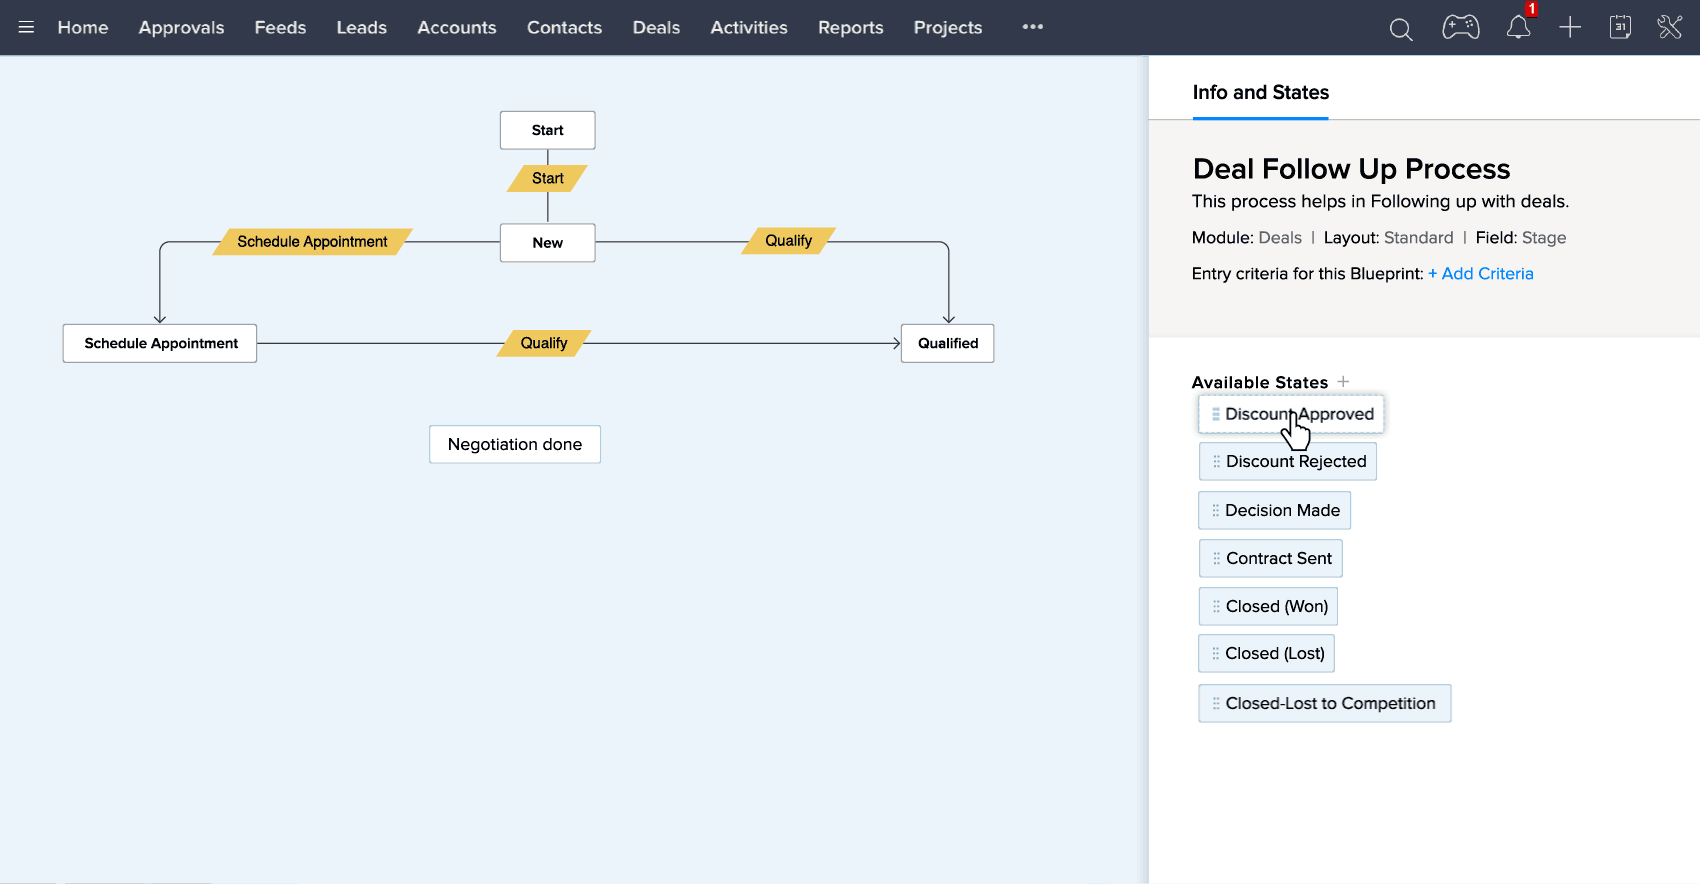1700x884 pixels.
Task: Pick the Closed-Lost to Competition state
Action: (x=1324, y=704)
